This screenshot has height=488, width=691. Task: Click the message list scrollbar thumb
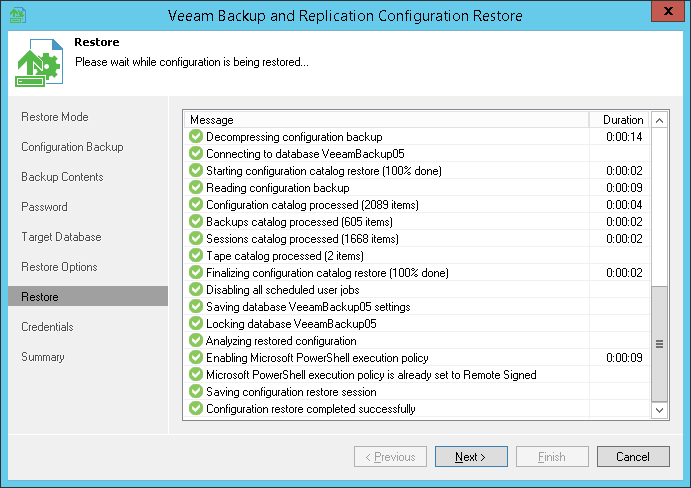[659, 343]
